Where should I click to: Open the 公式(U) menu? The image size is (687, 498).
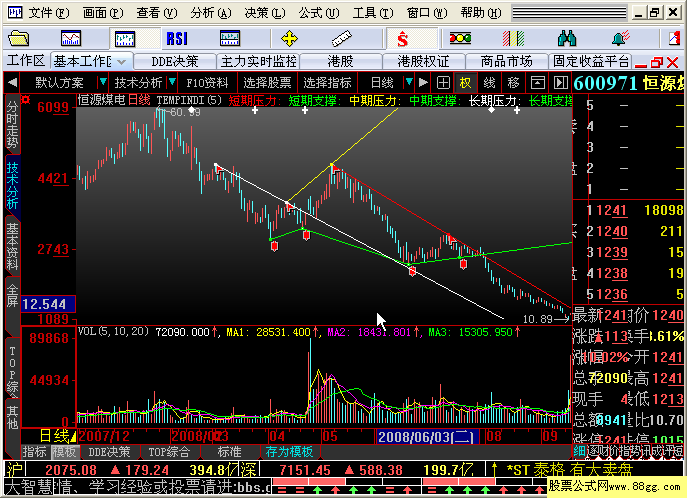(319, 13)
